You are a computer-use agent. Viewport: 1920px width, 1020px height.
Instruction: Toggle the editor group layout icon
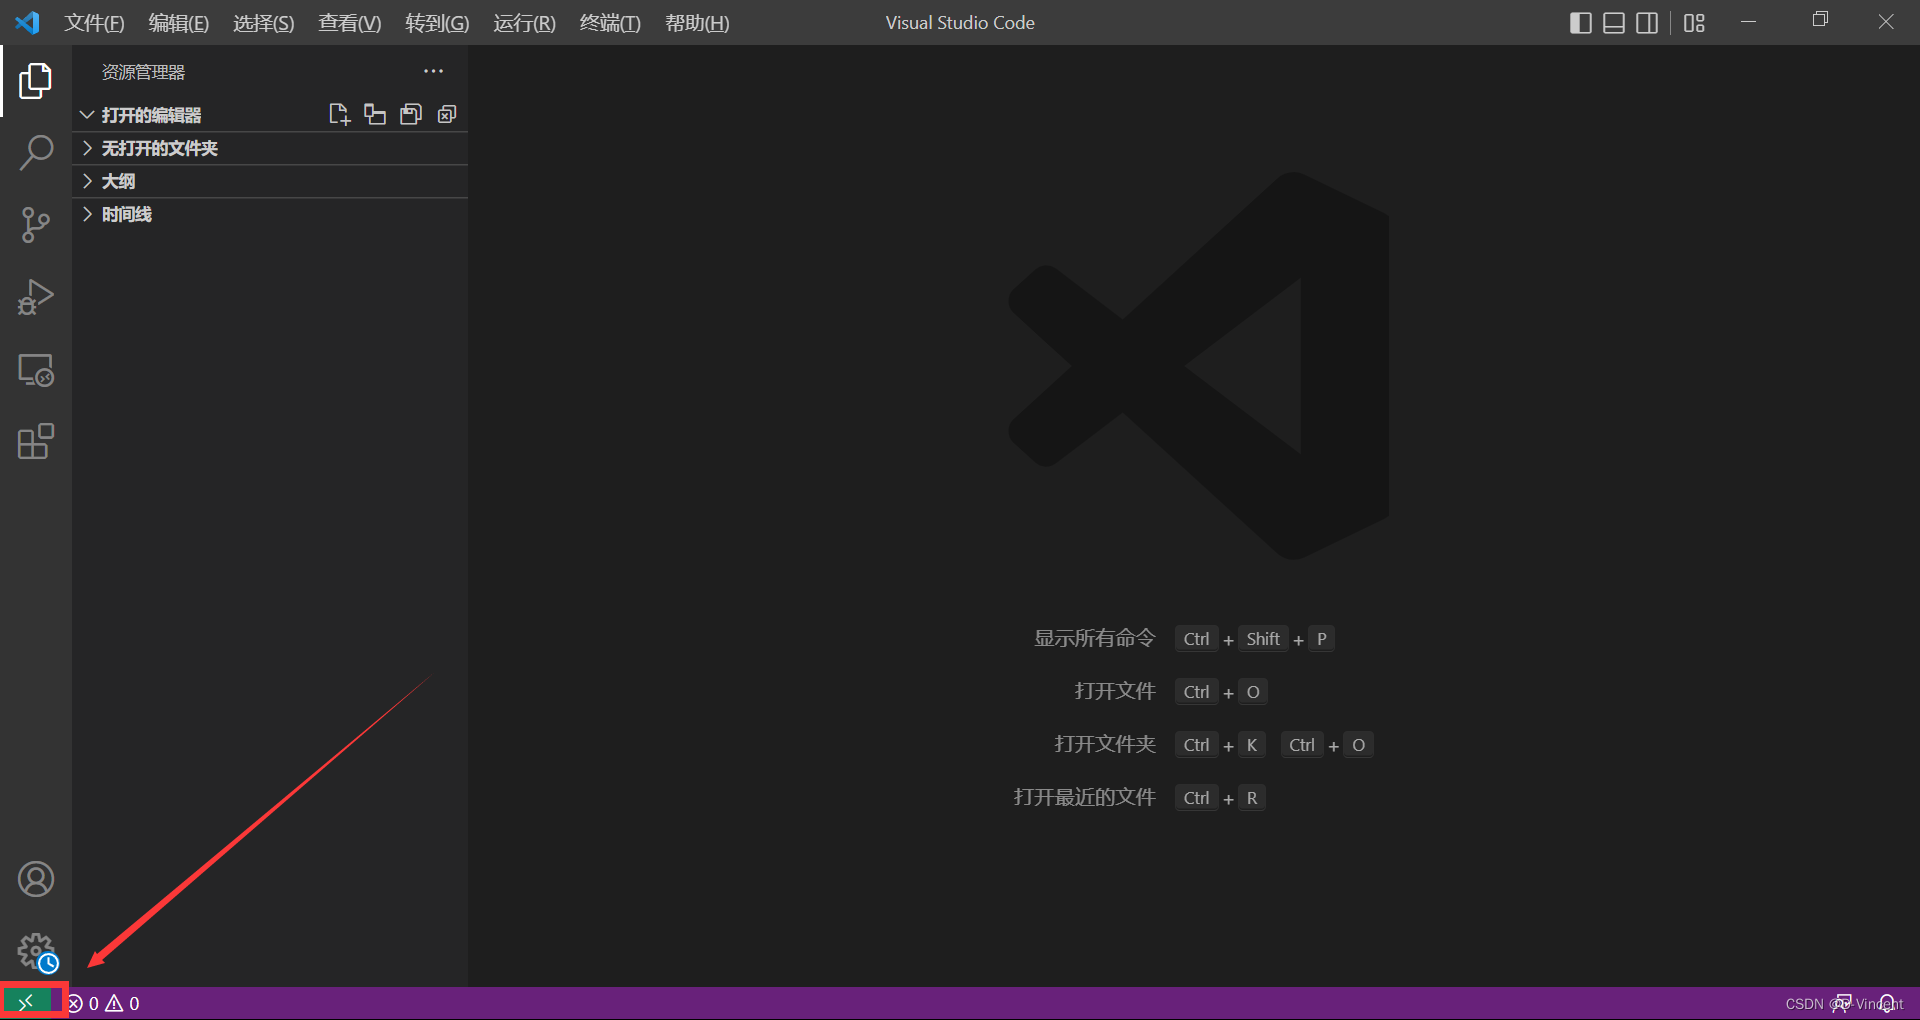(375, 114)
